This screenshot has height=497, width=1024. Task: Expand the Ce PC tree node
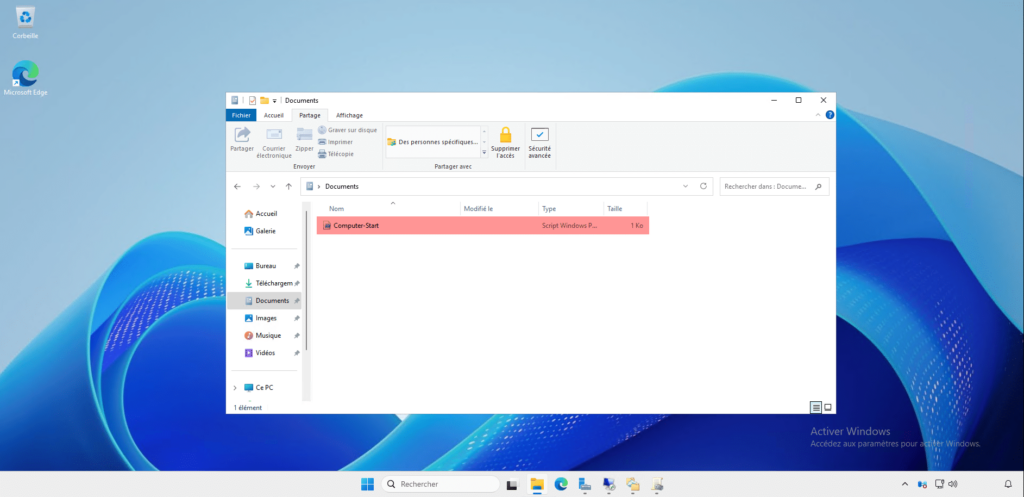[235, 388]
